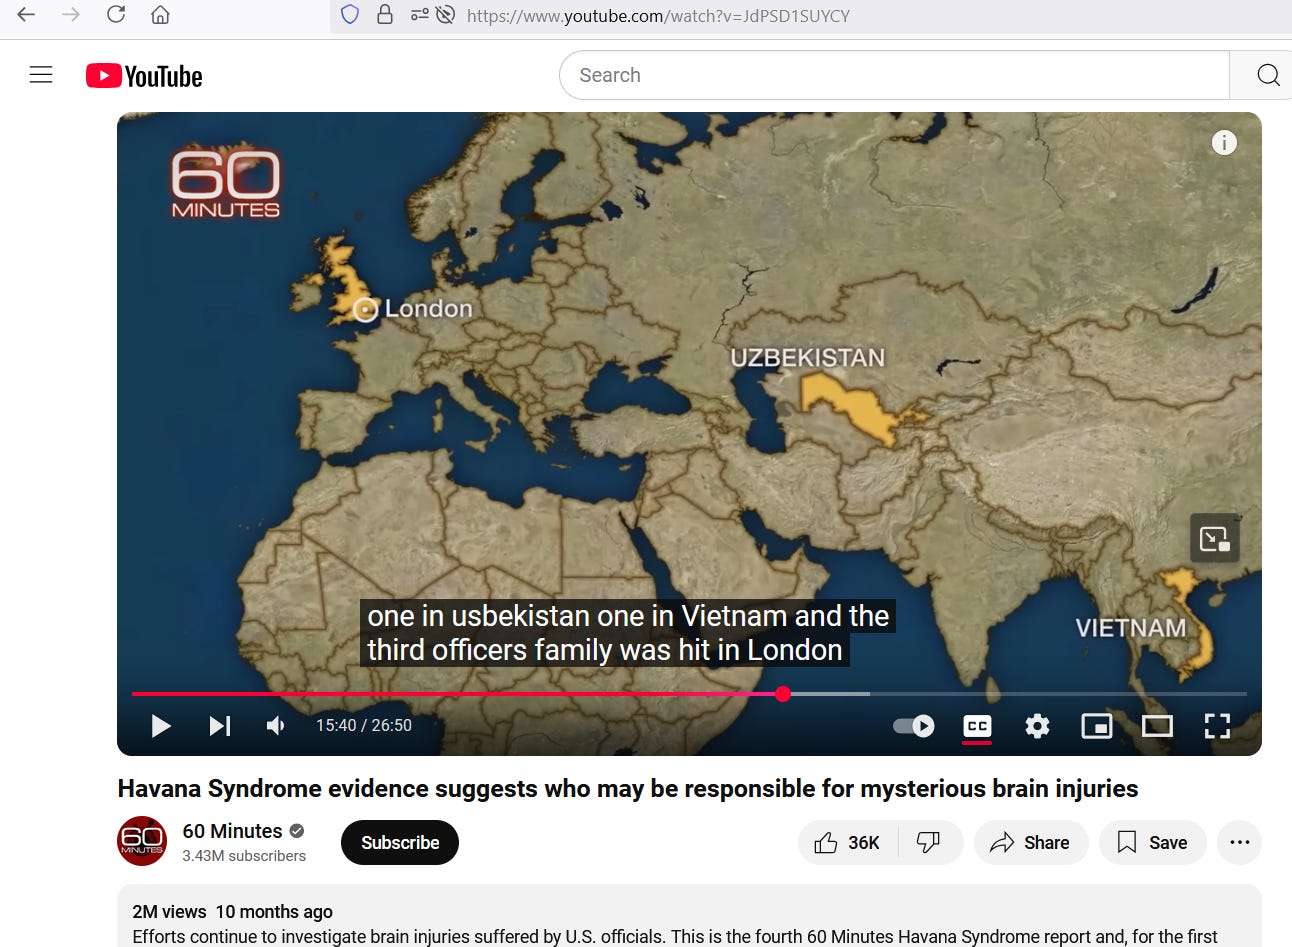This screenshot has width=1292, height=947.
Task: Open the 60 Minutes channel name link
Action: [232, 831]
